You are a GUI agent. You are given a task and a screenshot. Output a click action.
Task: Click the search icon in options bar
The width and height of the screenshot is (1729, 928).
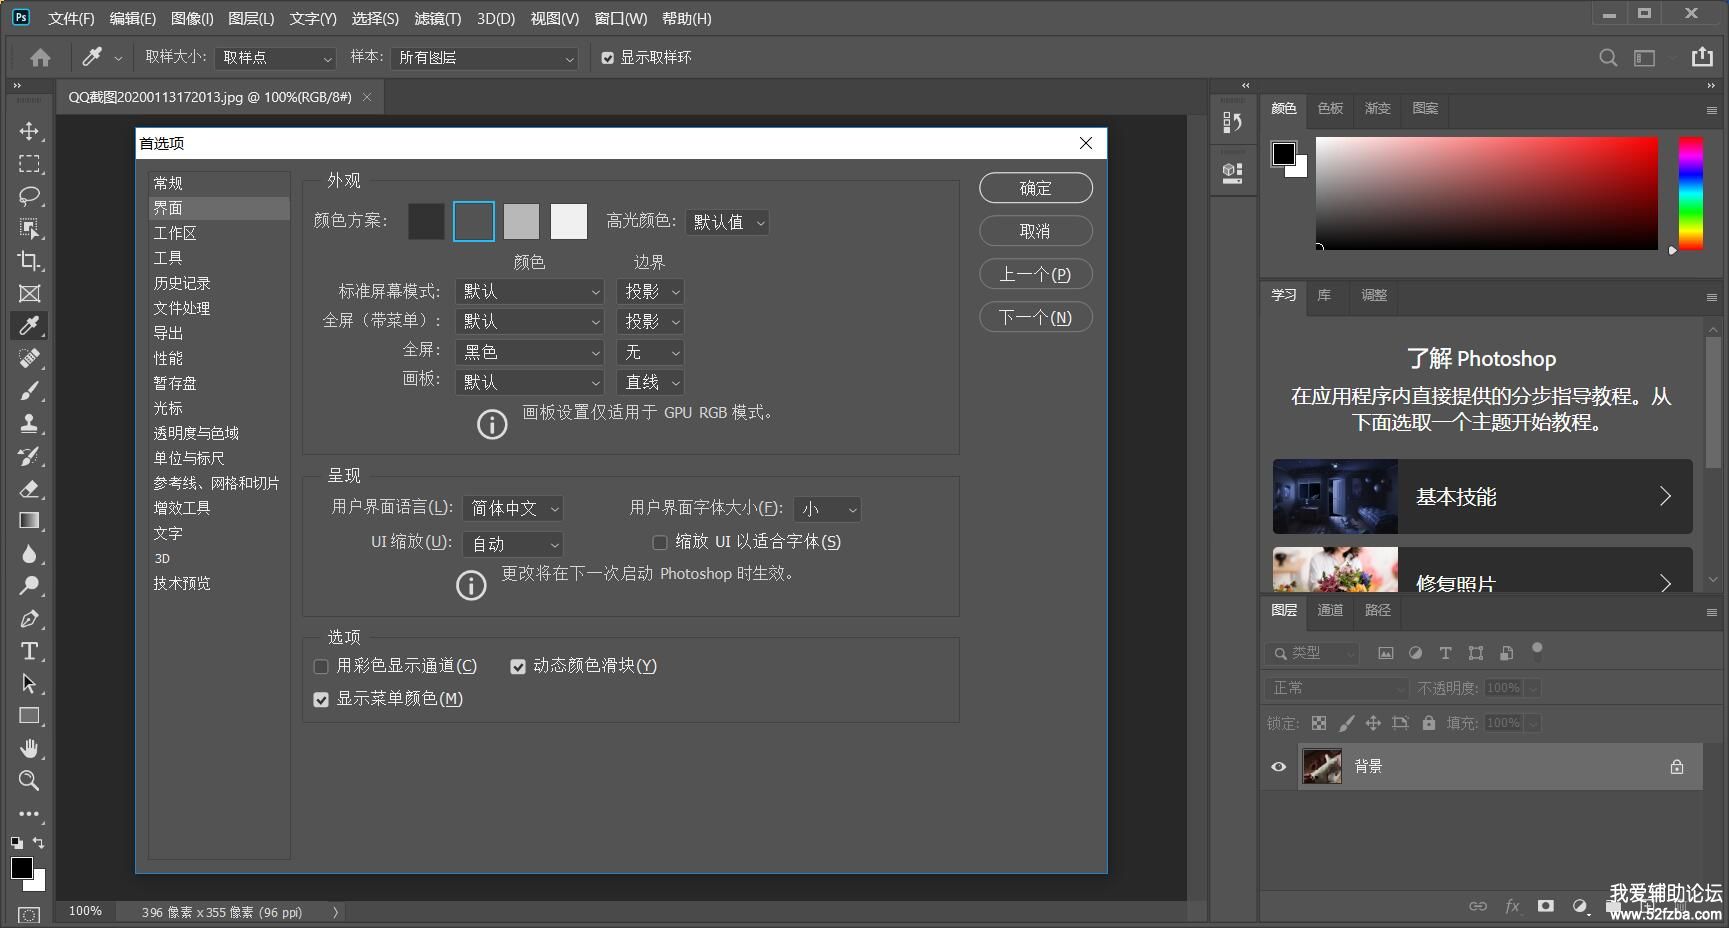coord(1608,58)
